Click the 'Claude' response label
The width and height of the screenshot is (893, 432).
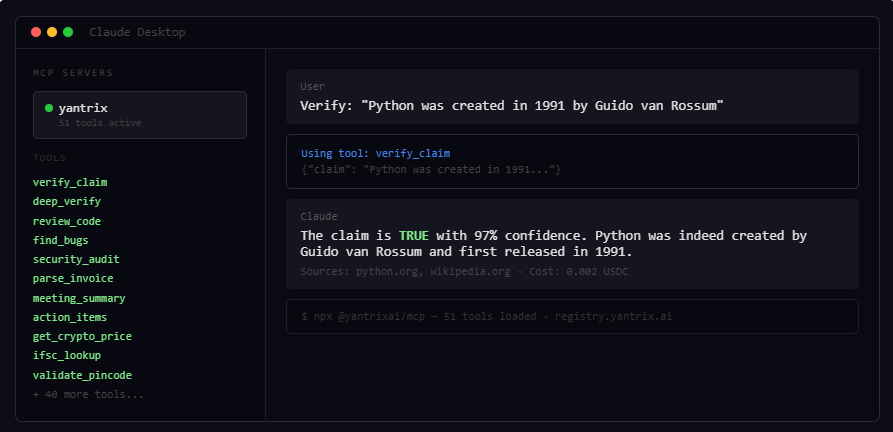[319, 217]
